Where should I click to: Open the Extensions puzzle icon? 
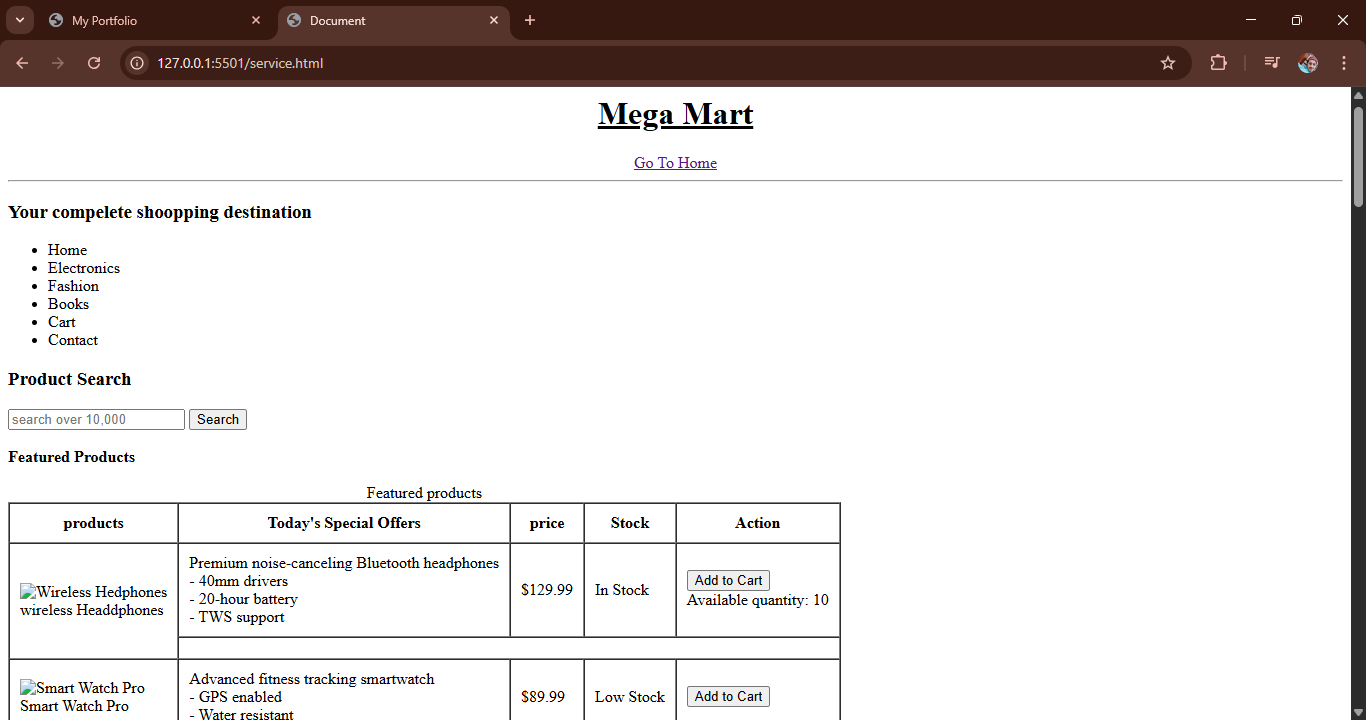(x=1218, y=63)
